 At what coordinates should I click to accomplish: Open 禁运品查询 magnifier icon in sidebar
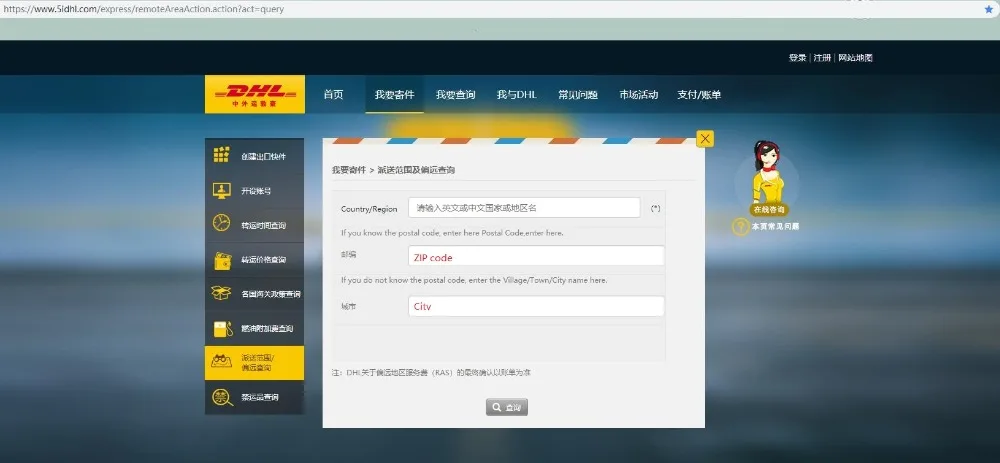(222, 397)
